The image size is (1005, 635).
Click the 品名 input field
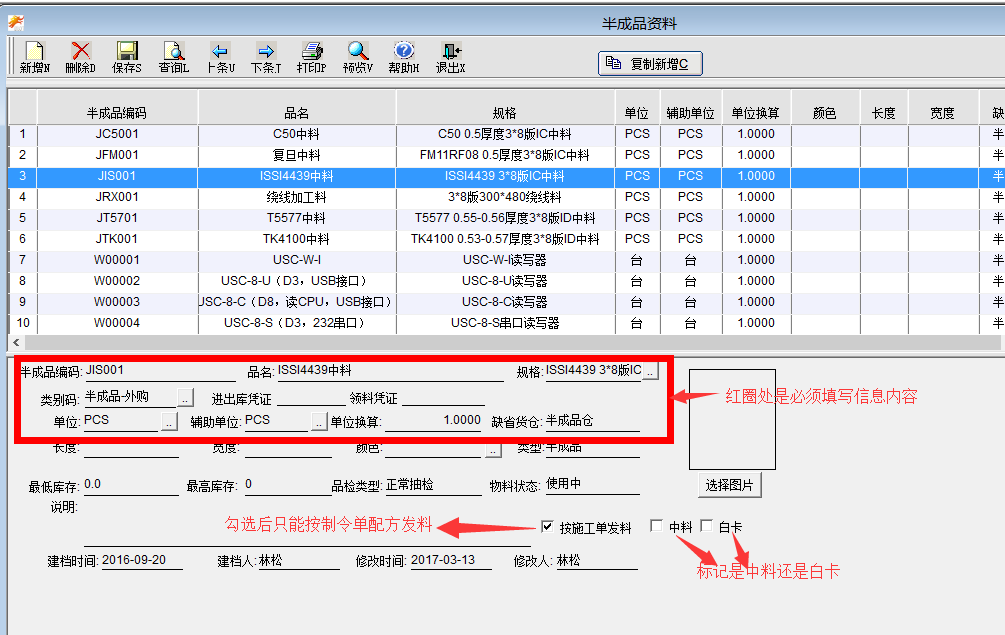pyautogui.click(x=390, y=372)
